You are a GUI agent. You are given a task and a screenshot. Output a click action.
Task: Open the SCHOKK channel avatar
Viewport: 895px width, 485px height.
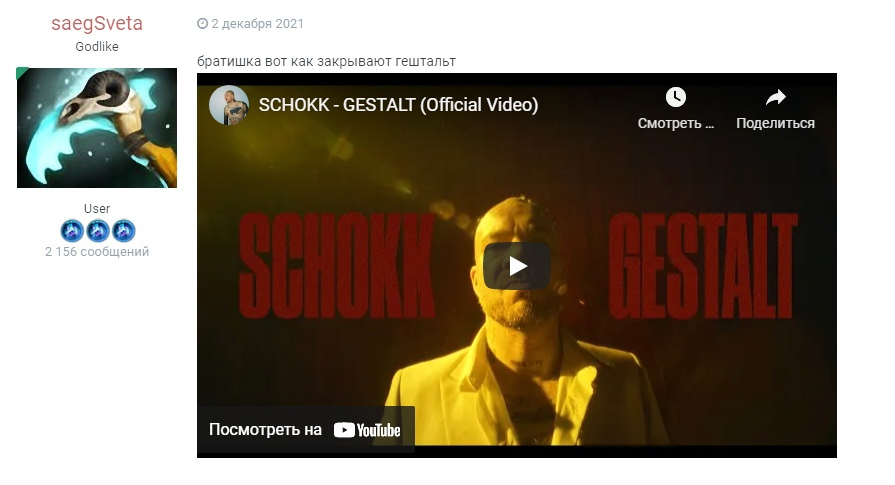[x=228, y=105]
